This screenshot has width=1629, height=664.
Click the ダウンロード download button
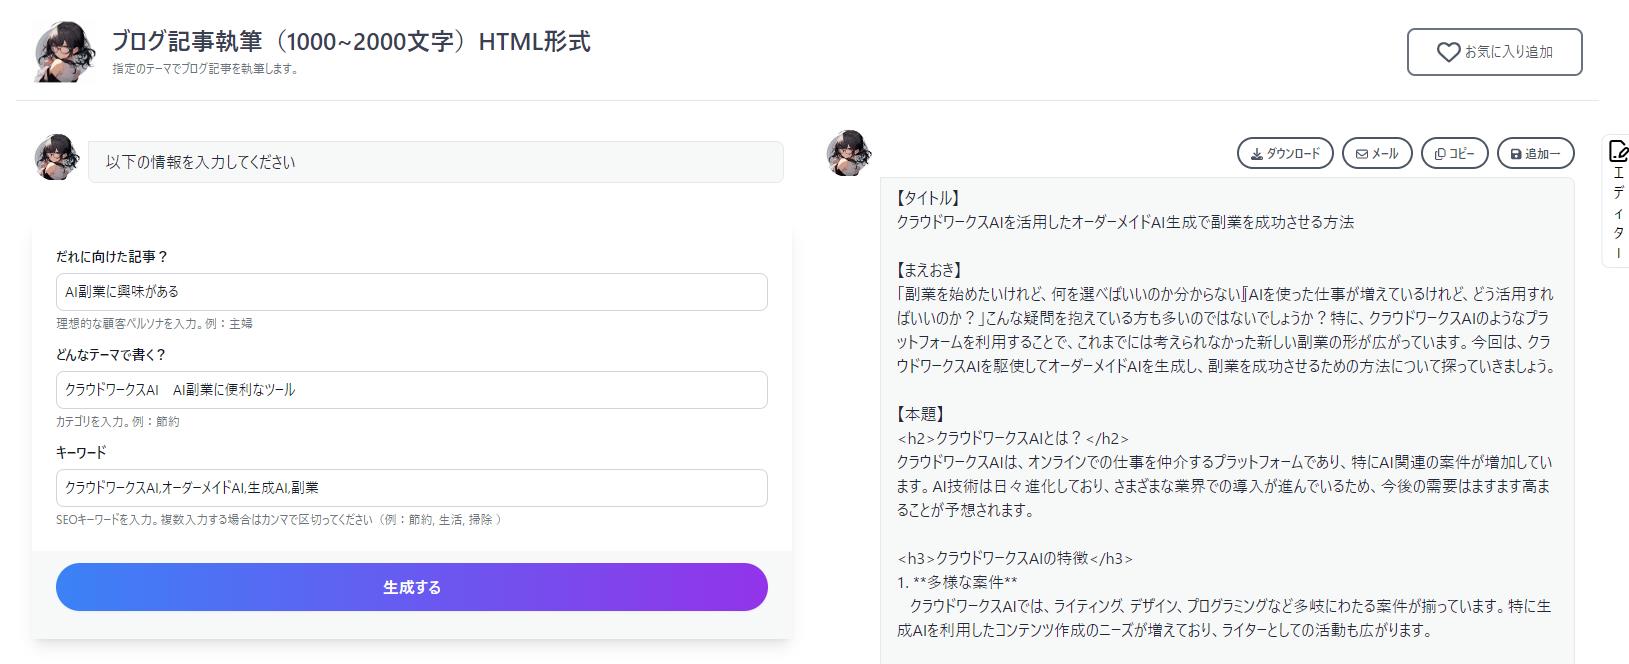coord(1285,153)
